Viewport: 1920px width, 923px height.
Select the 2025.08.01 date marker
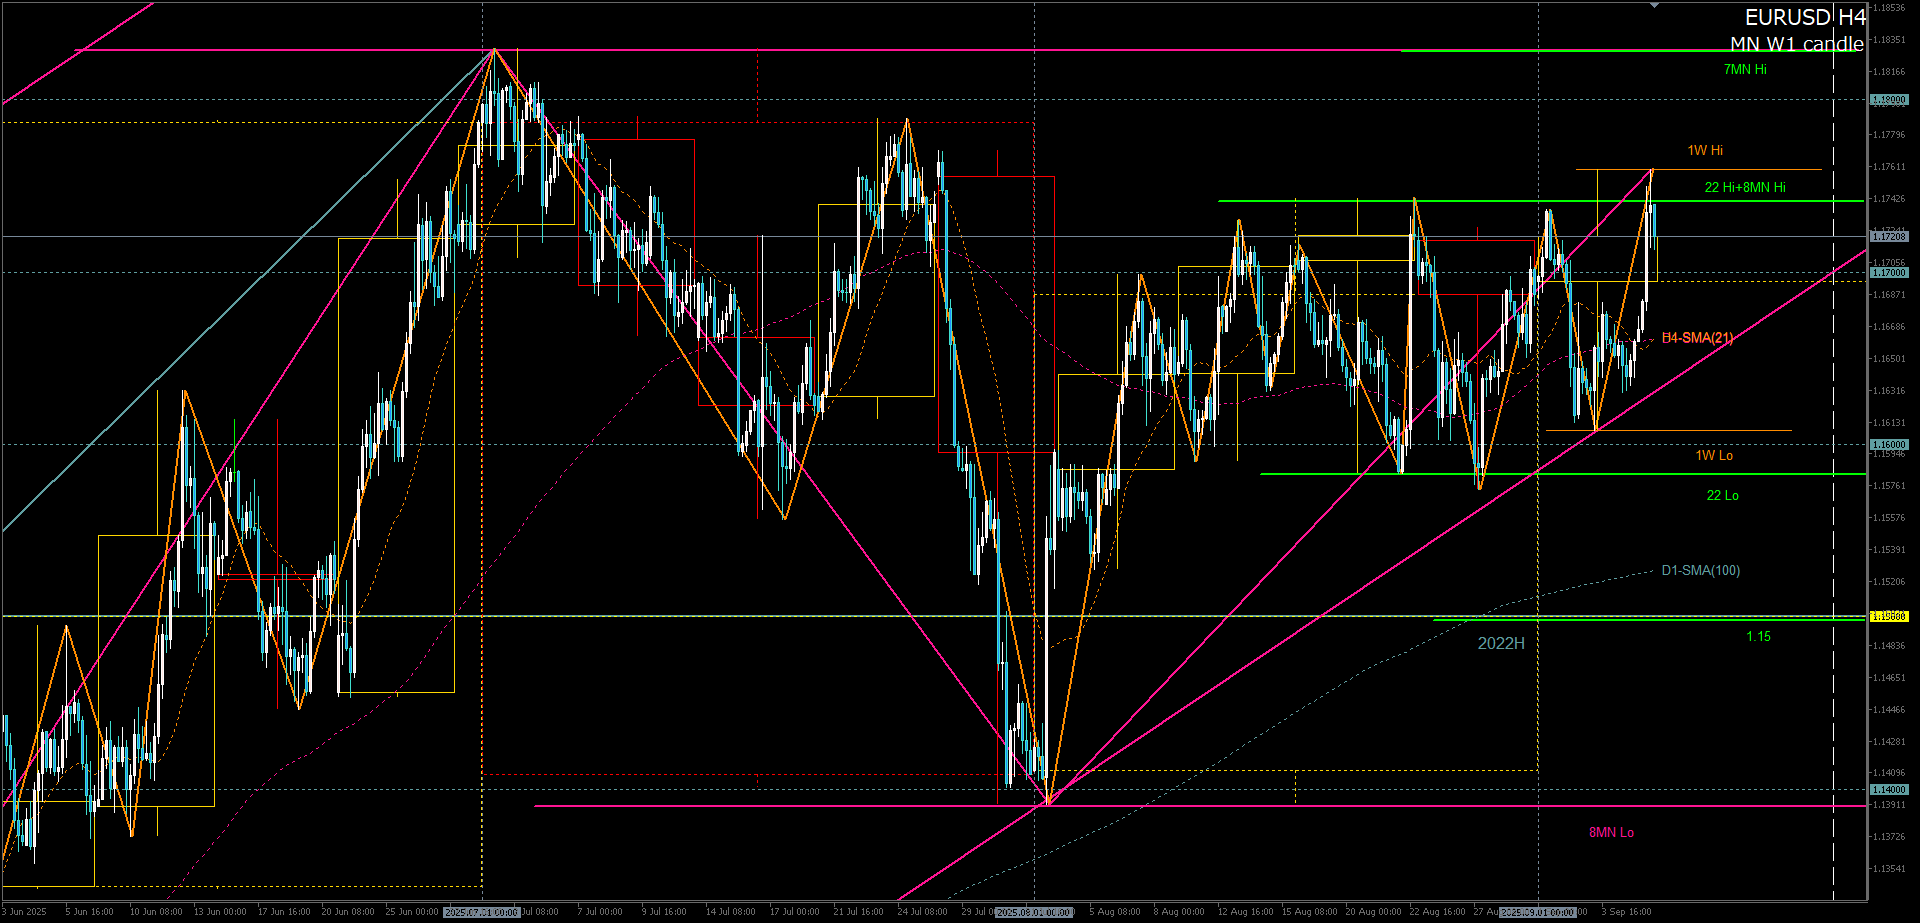click(x=1034, y=912)
